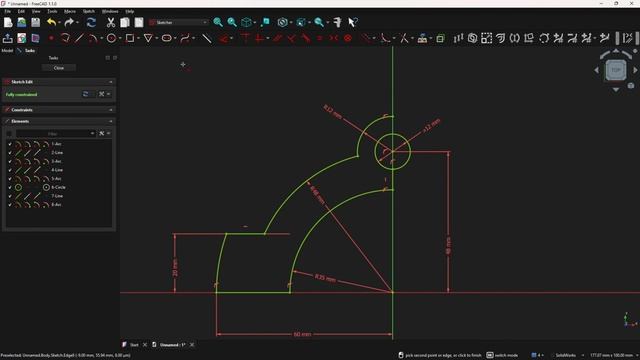640x360 pixels.
Task: Open the undo history dropdown arrow
Action: point(59,22)
